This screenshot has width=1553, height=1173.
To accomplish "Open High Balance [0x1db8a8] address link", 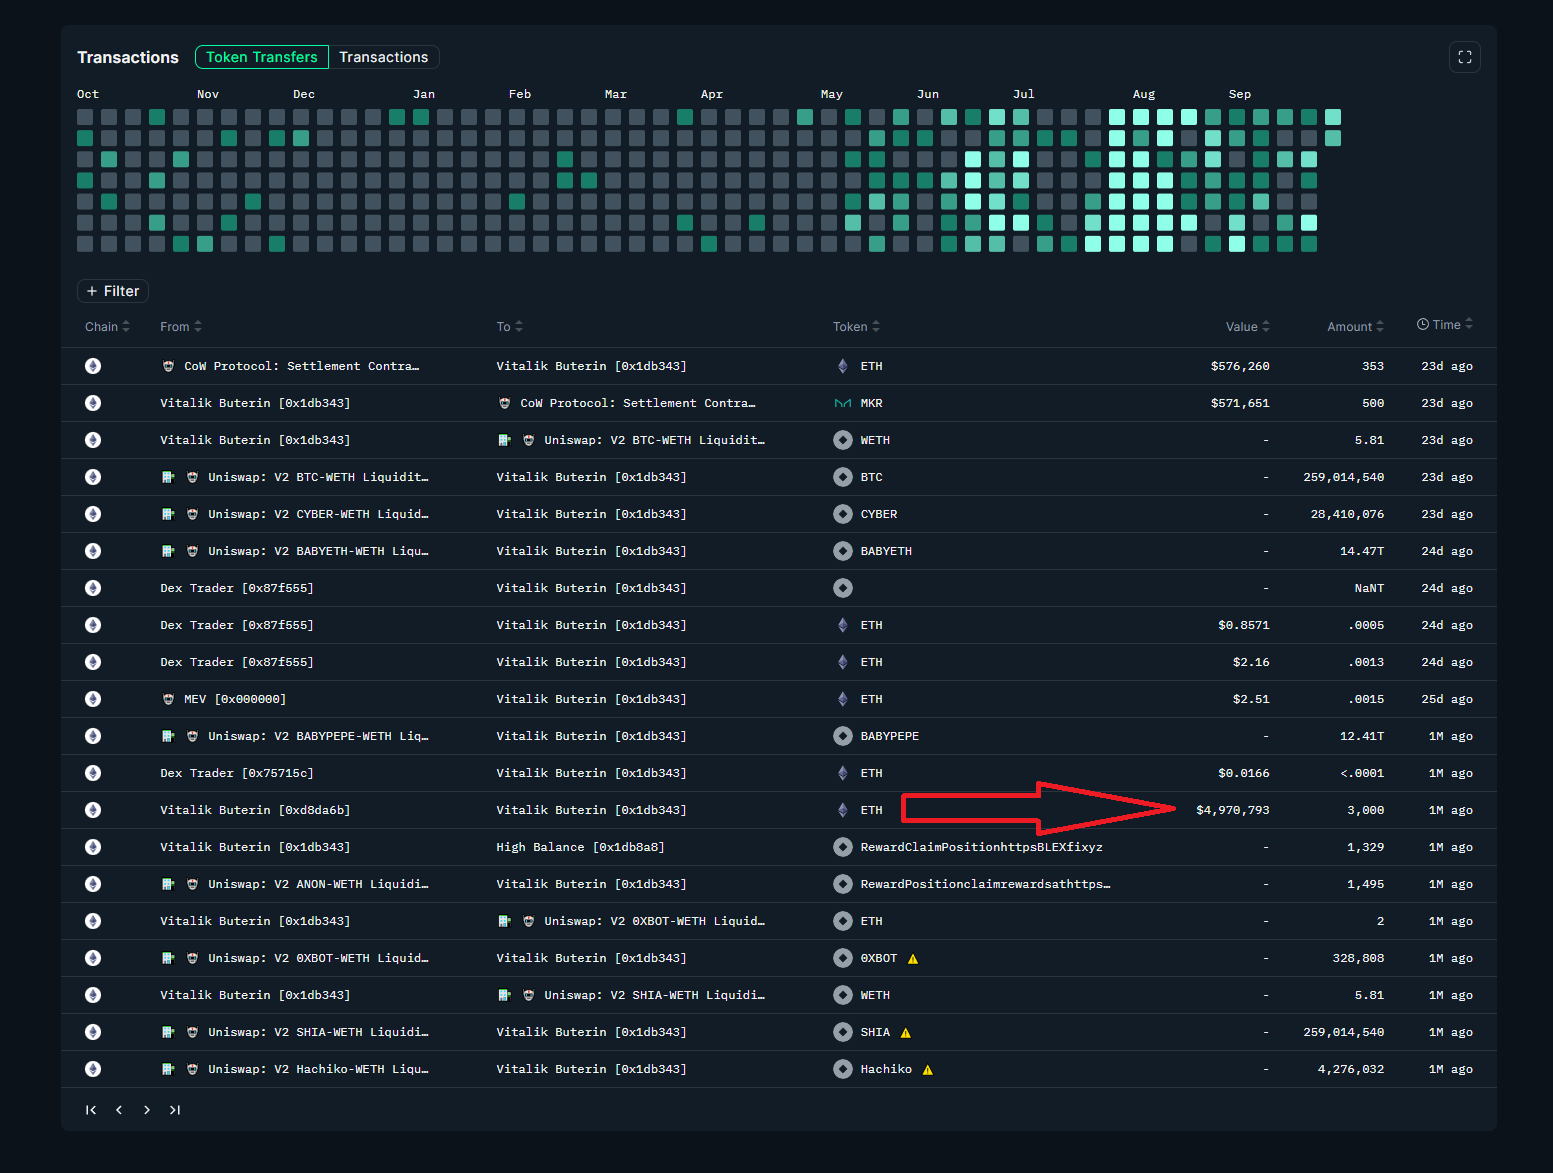I will point(580,847).
